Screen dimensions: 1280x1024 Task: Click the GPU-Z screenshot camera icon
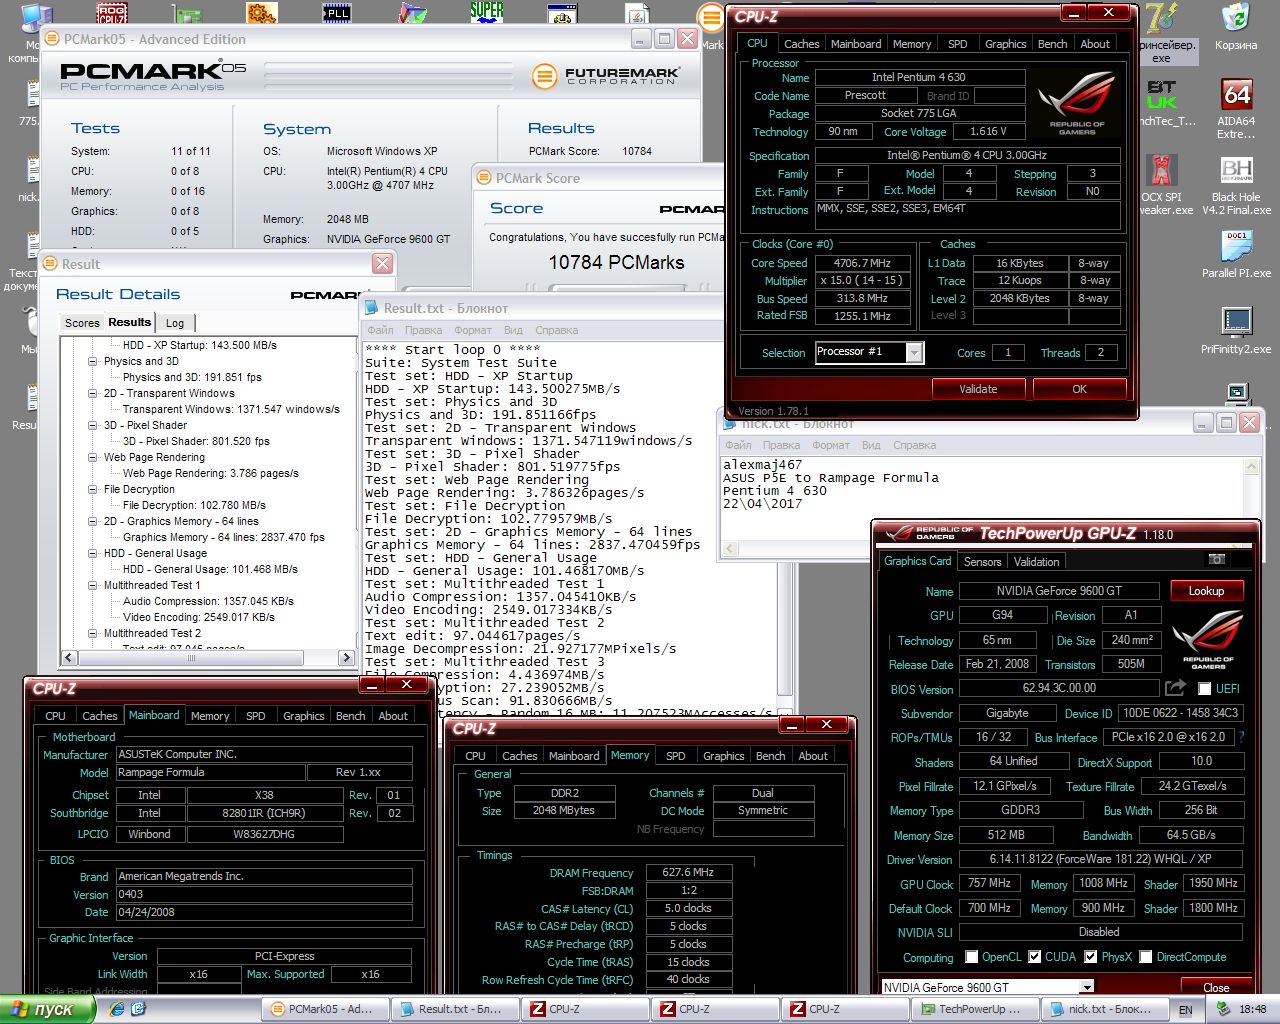click(1217, 559)
